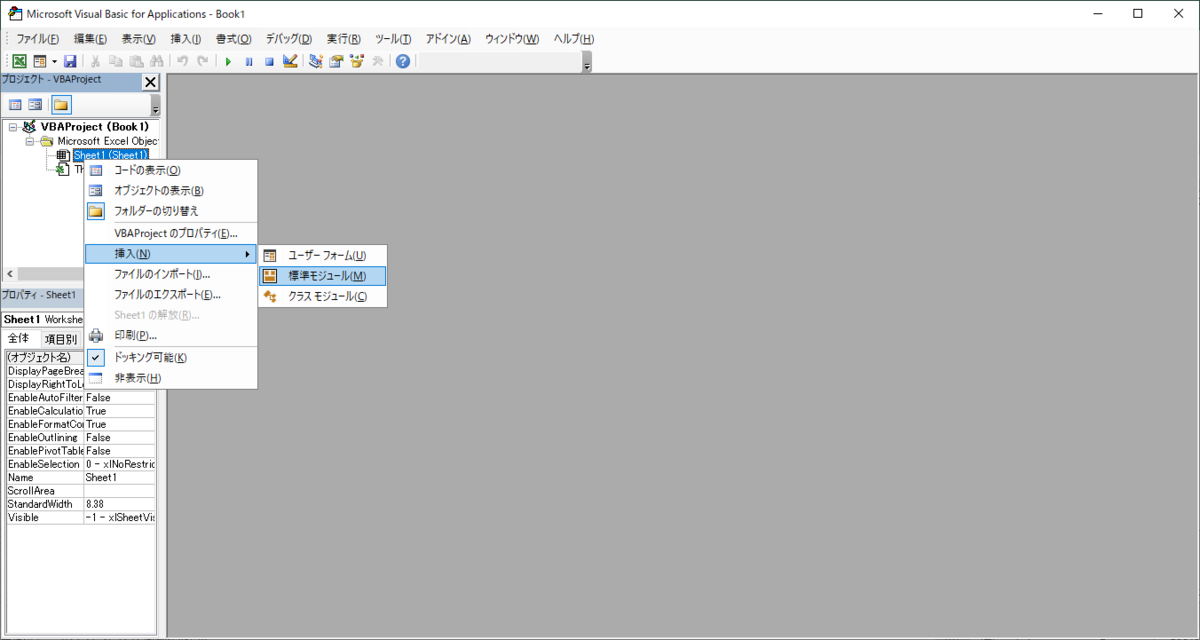Select the Name property value Sheet1
The image size is (1200, 640).
(x=120, y=477)
